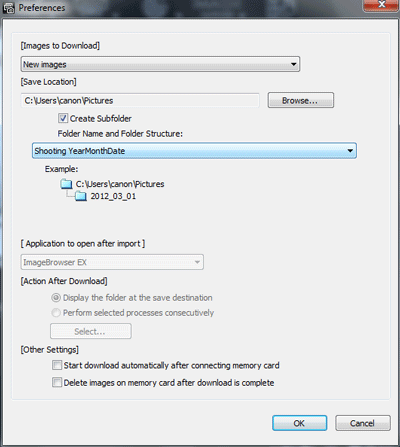Expand the Shooting YearMonthDate folder structure dropdown
This screenshot has width=400, height=447.
coord(194,151)
